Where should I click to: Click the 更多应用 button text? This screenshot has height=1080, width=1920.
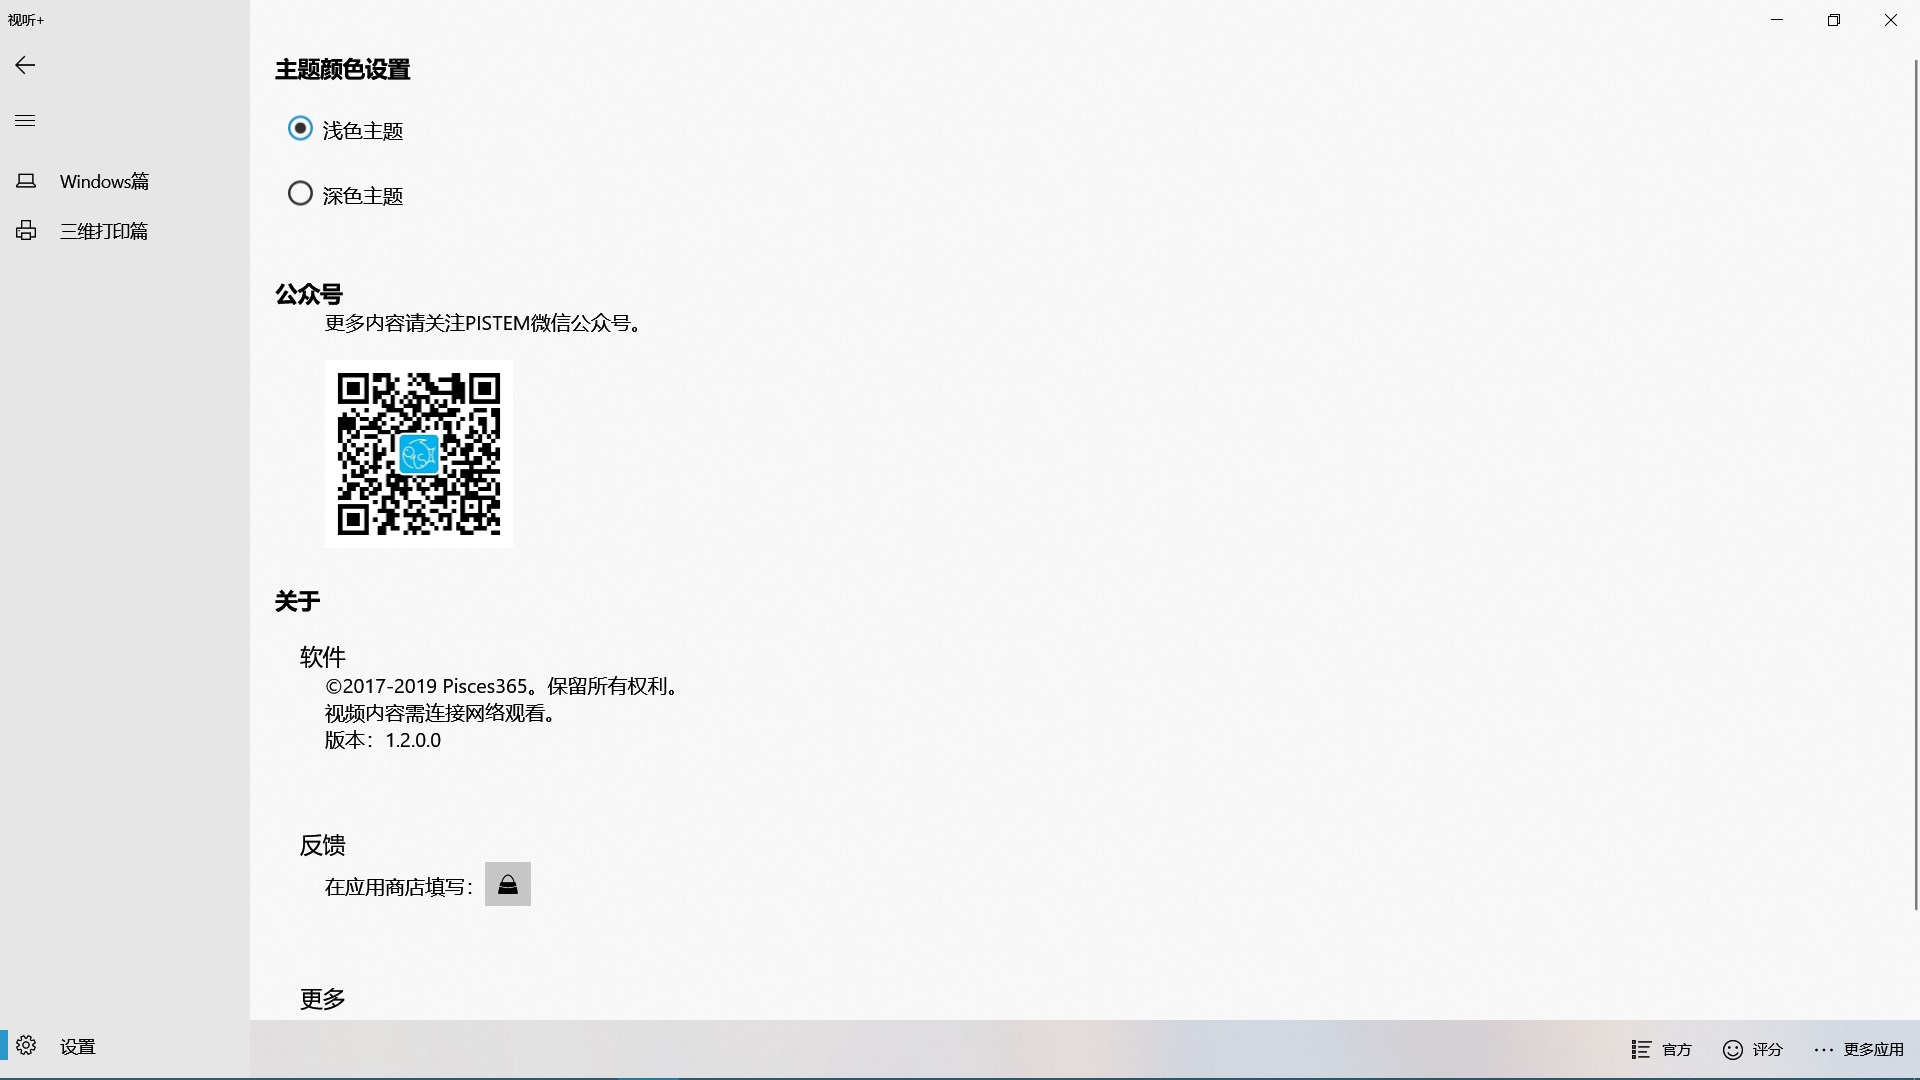coord(1873,1049)
